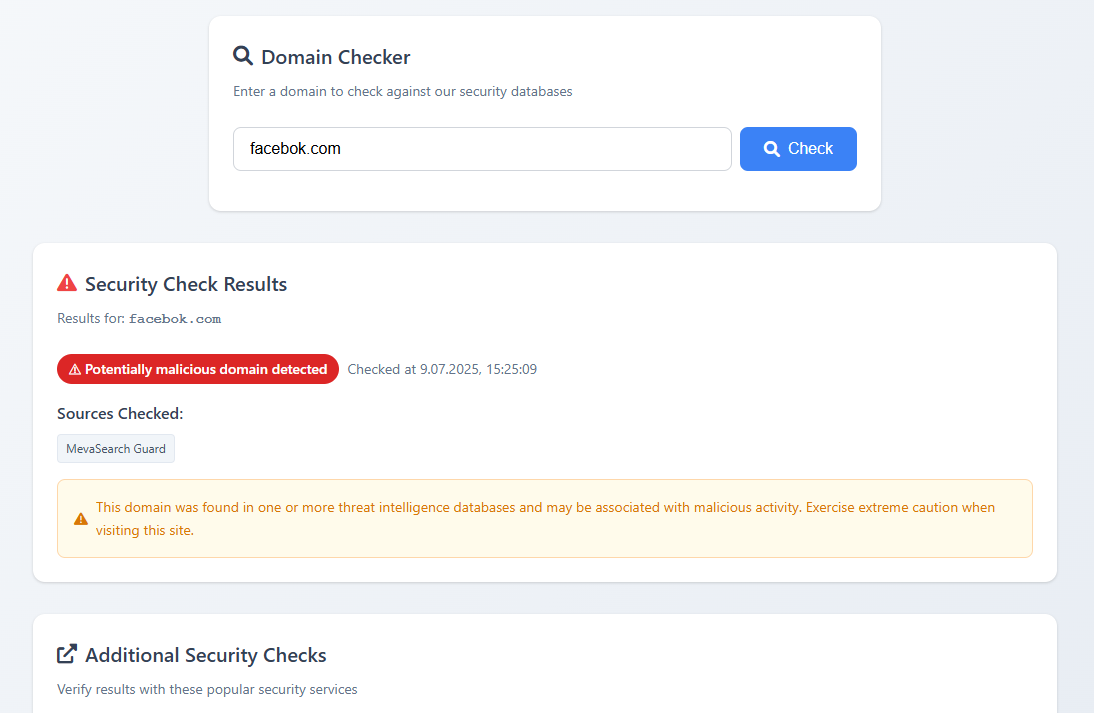
Task: Click the Verify results with popular services text
Action: [x=207, y=689]
